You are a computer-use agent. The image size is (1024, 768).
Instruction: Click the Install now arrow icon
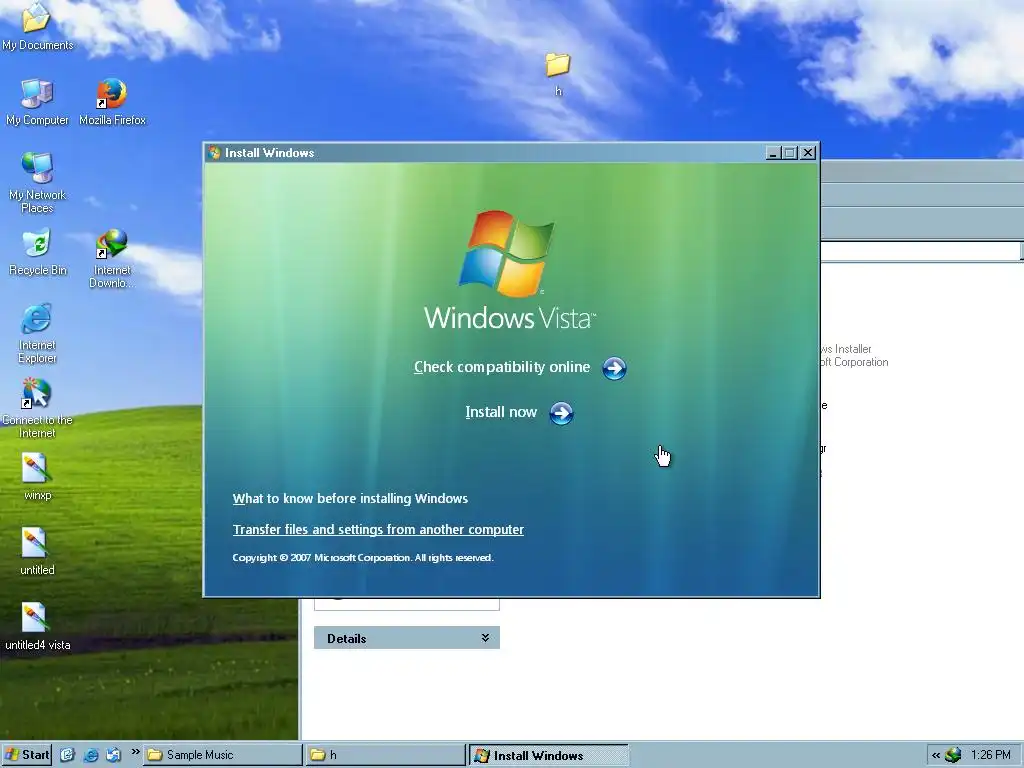tap(561, 413)
